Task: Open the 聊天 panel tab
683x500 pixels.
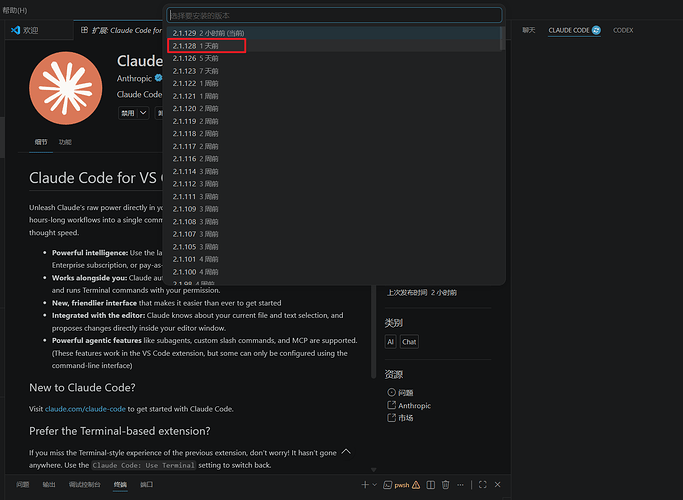Action: coord(528,30)
